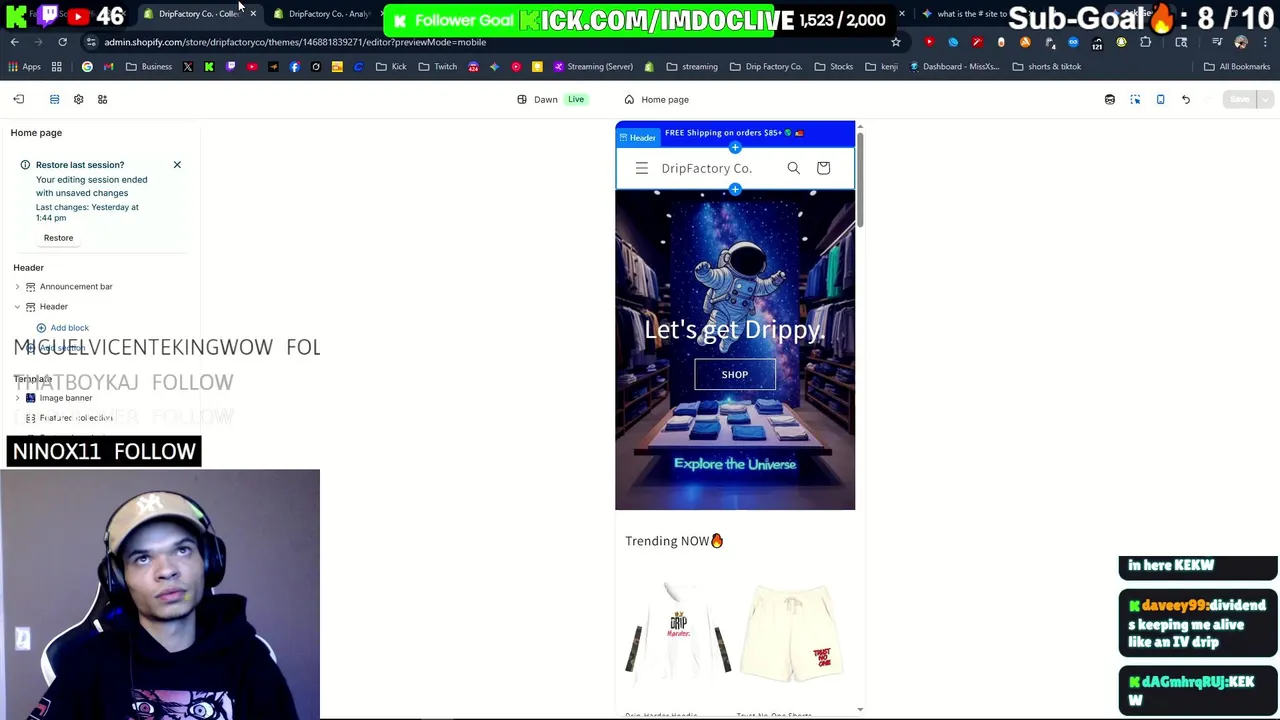Click the SHOP button on banner

(735, 374)
